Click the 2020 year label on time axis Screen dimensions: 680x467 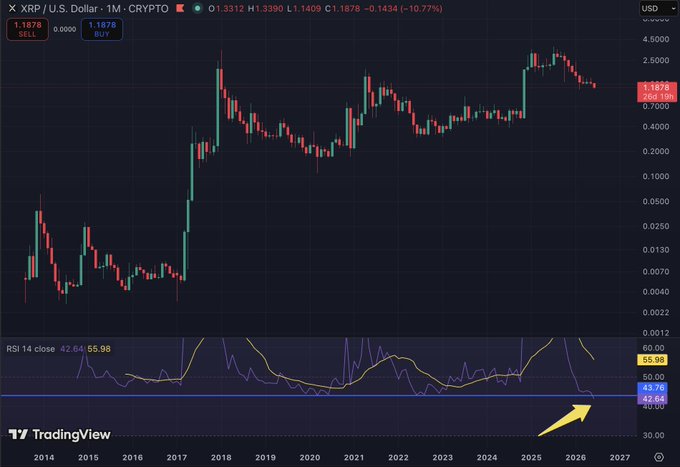tap(310, 457)
